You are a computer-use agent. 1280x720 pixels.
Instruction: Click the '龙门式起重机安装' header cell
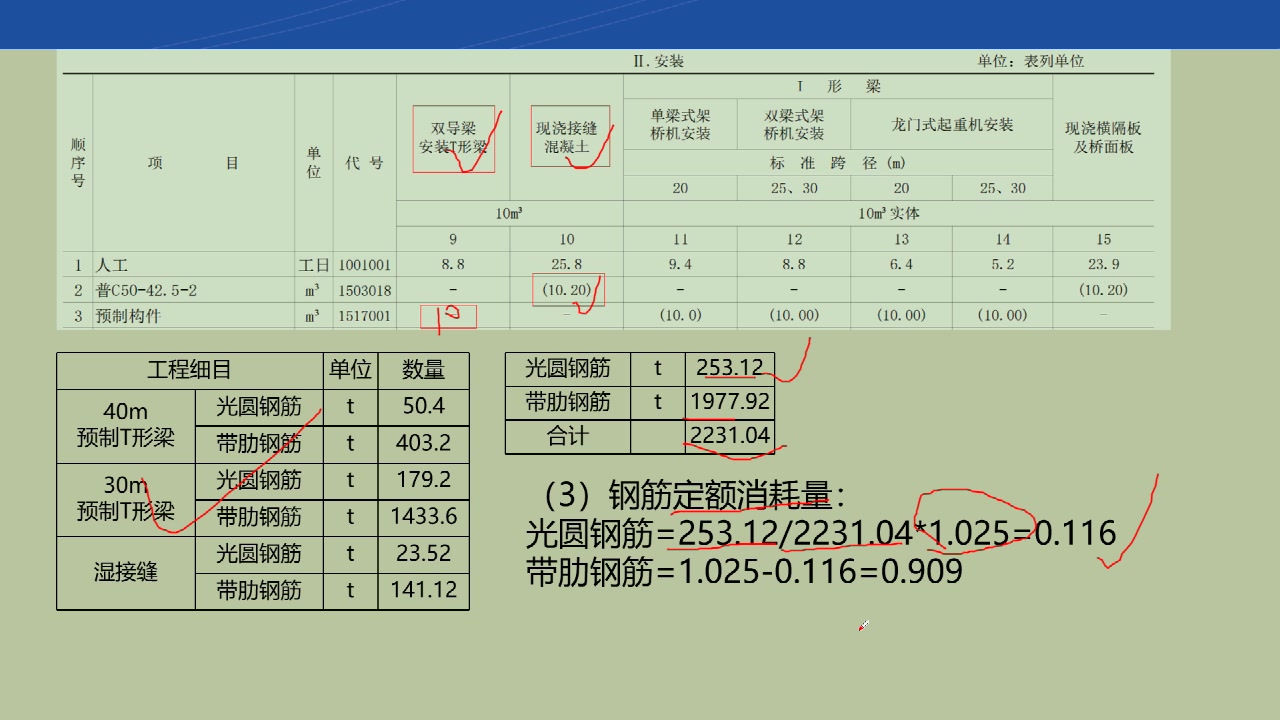(x=952, y=125)
